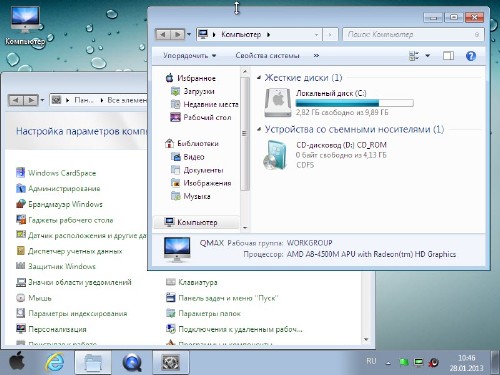Open Рабочий стол in navigation pane
The width and height of the screenshot is (500, 375).
(x=201, y=117)
